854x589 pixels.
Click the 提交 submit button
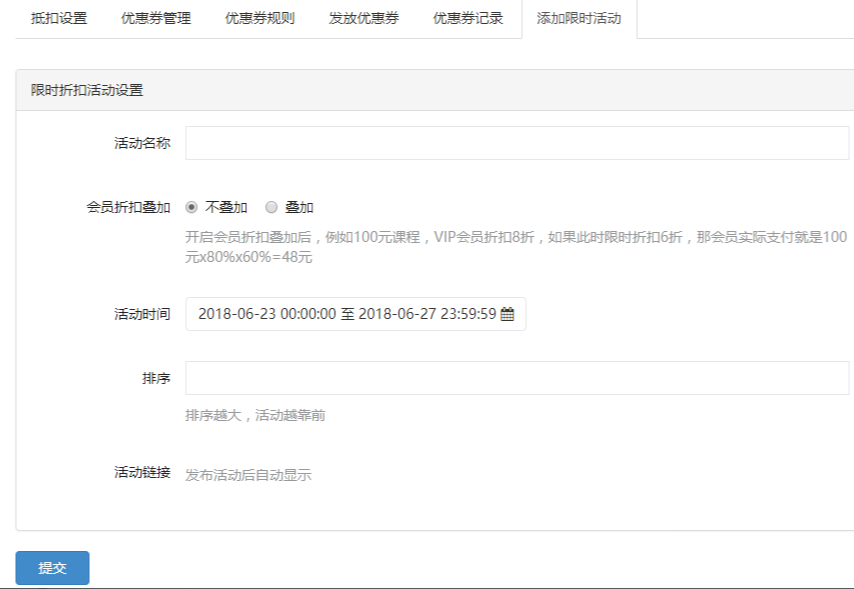52,568
